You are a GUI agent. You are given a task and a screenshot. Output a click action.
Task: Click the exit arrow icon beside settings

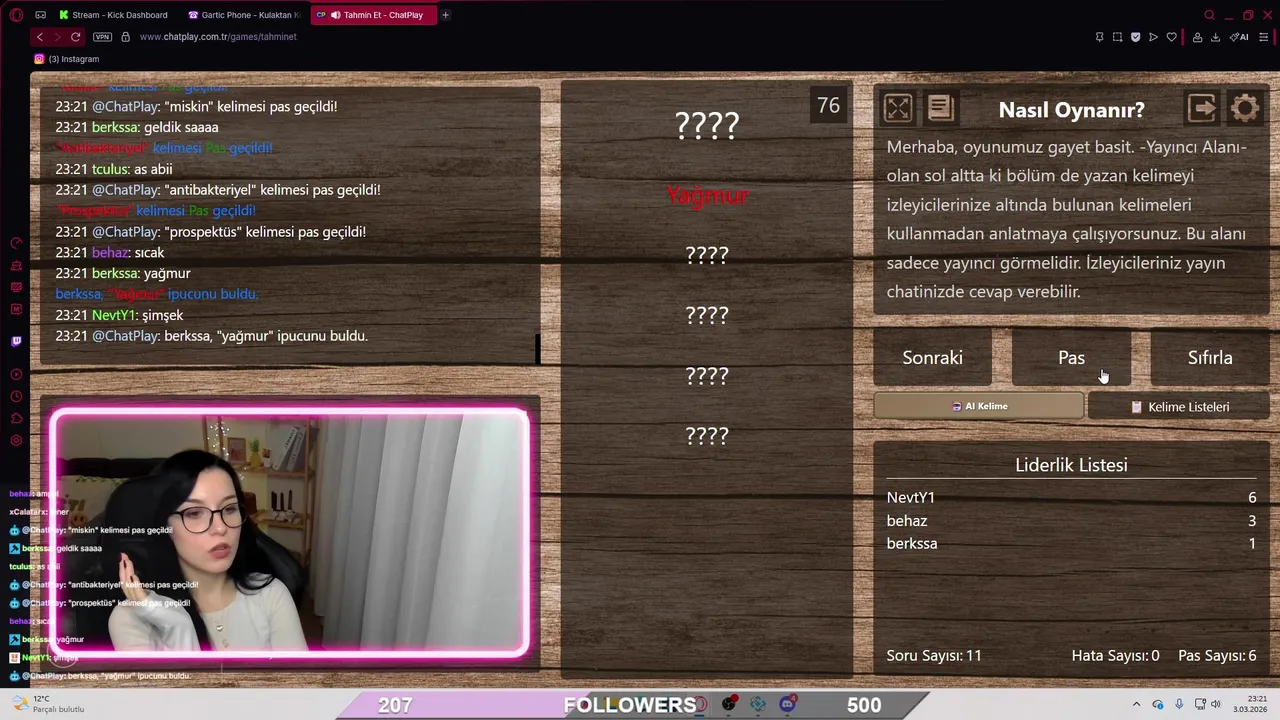click(x=1202, y=108)
